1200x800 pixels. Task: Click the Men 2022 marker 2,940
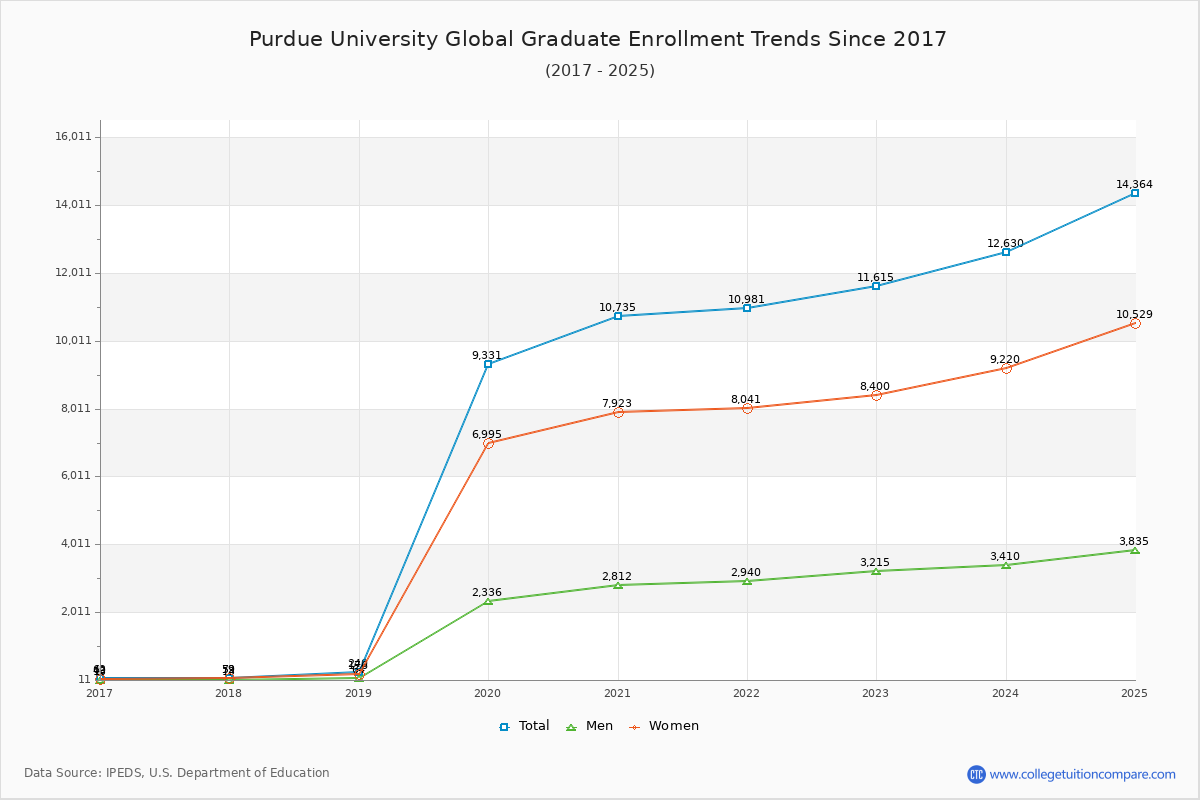747,581
